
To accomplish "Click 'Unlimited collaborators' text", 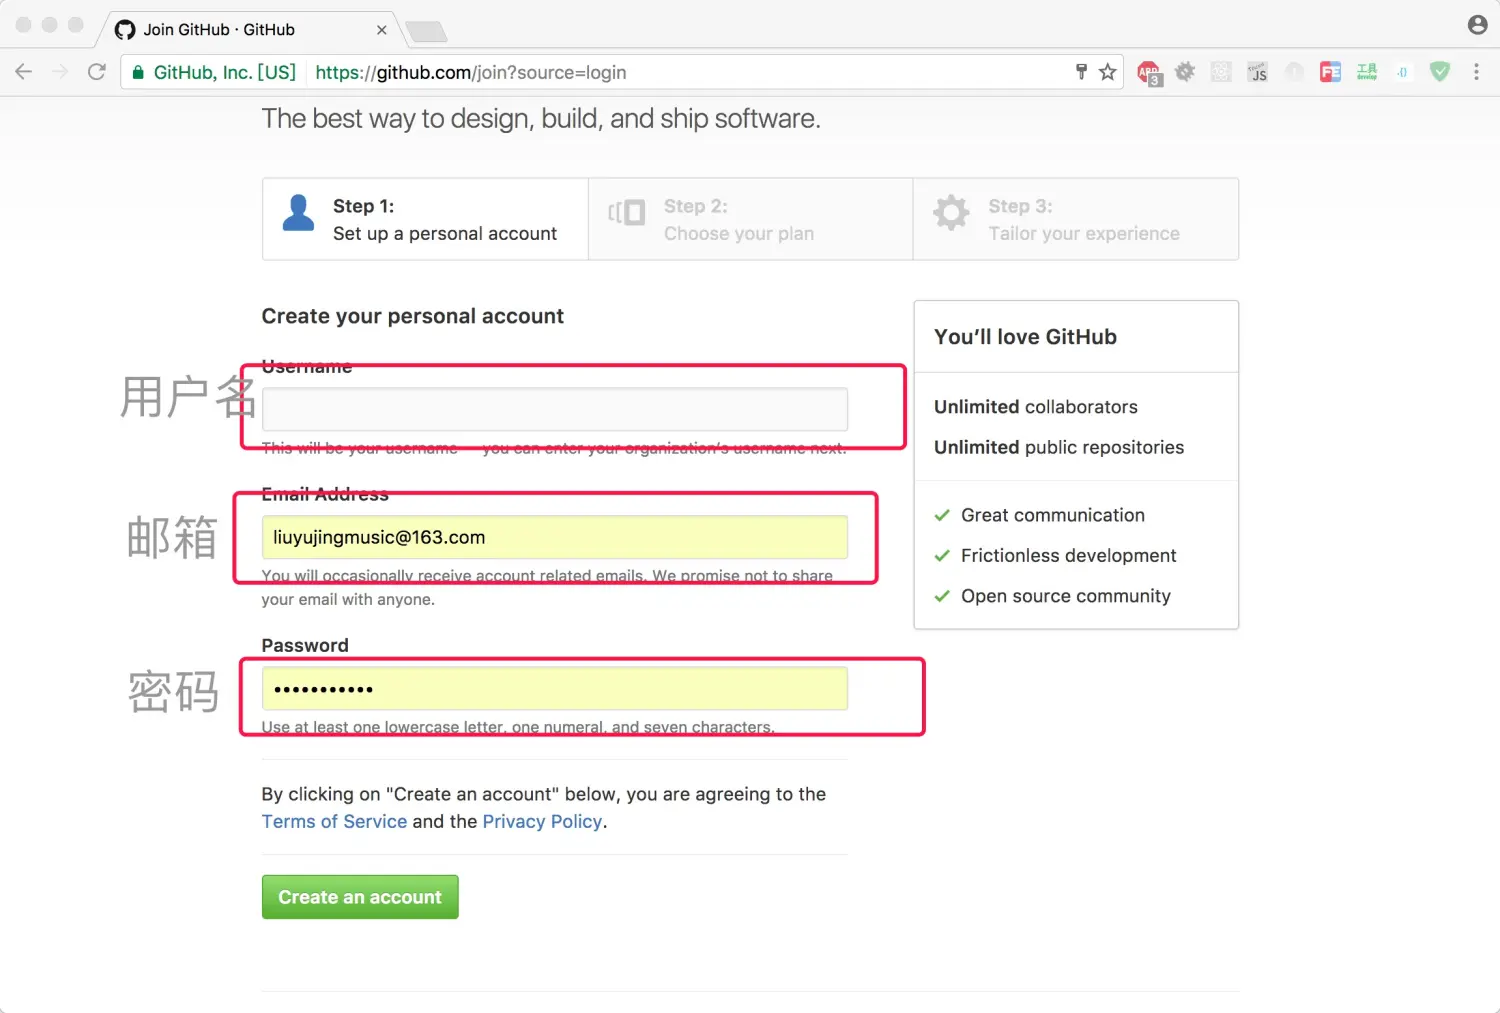I will point(1036,407).
